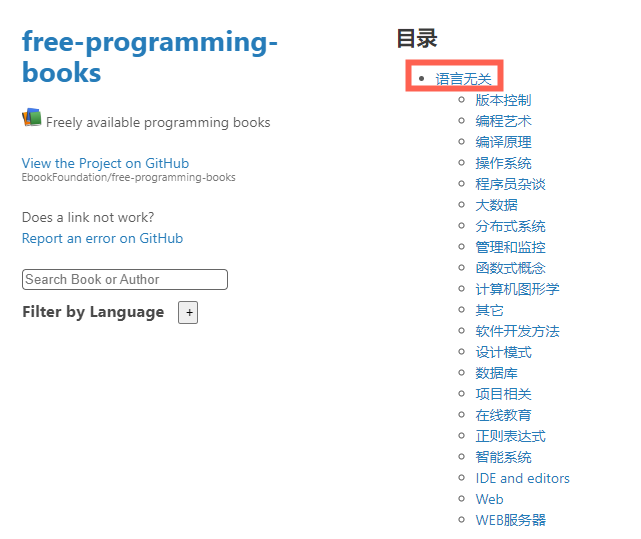641x539 pixels.
Task: Go to the 版本控制 section
Action: coord(503,100)
